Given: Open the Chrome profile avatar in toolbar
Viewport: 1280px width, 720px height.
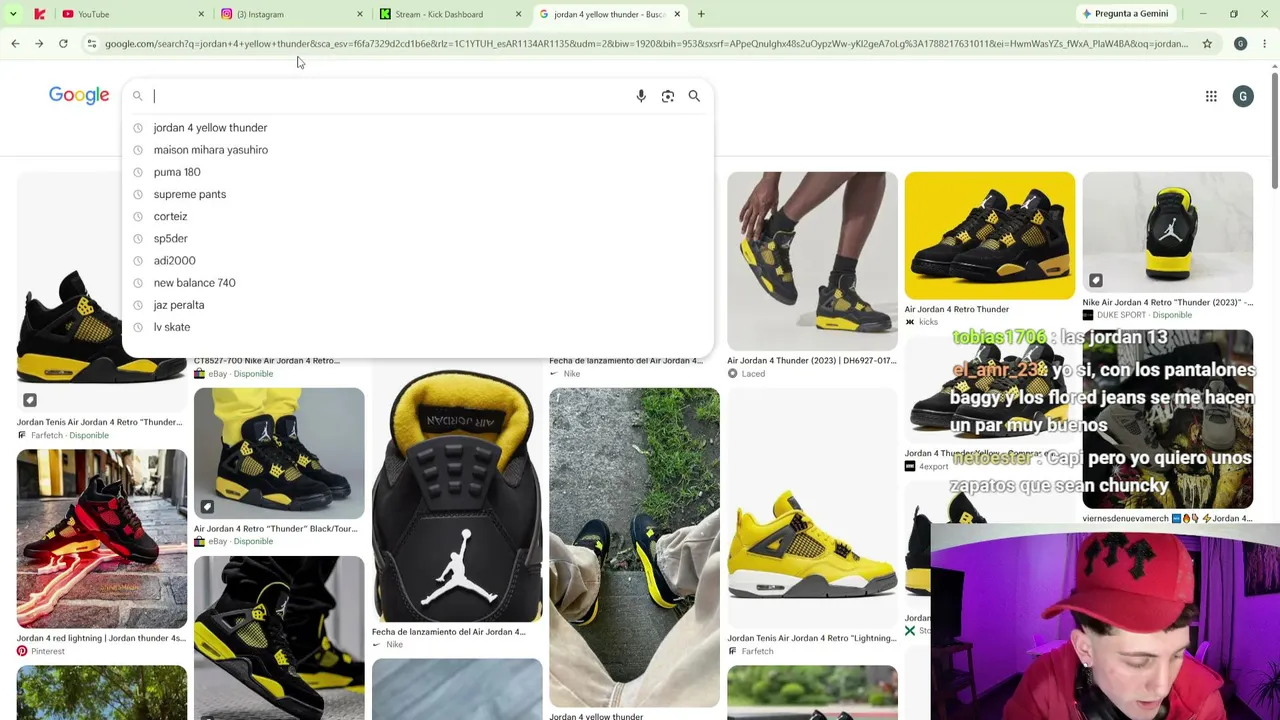Looking at the screenshot, I should [x=1240, y=44].
